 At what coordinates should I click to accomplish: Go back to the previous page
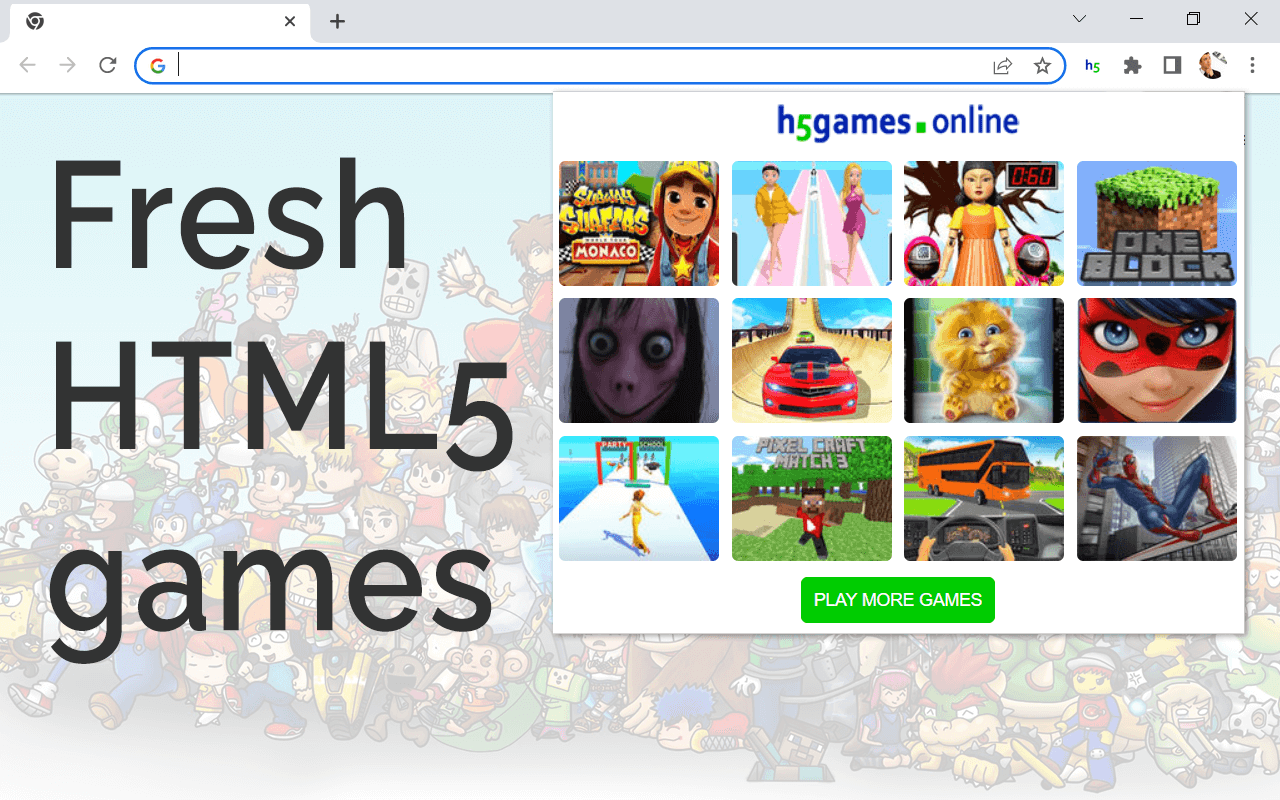pyautogui.click(x=28, y=66)
